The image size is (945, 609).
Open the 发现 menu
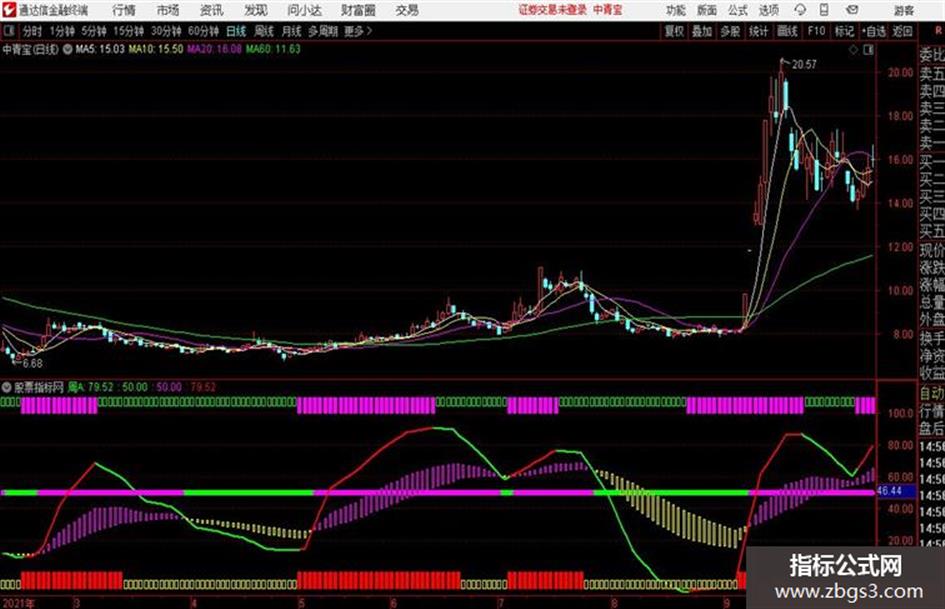point(256,10)
